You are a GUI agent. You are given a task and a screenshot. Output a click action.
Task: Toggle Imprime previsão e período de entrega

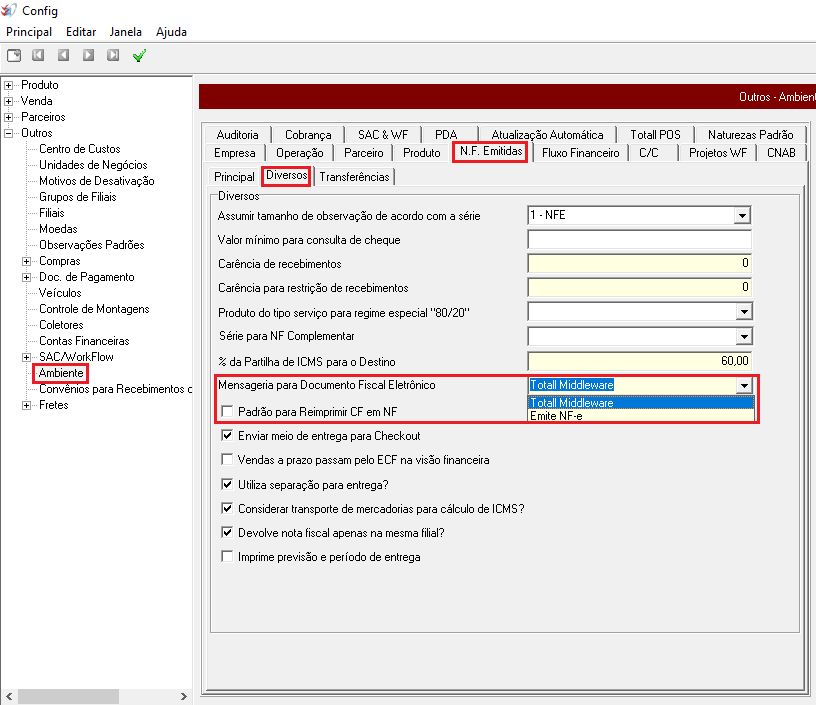click(228, 556)
